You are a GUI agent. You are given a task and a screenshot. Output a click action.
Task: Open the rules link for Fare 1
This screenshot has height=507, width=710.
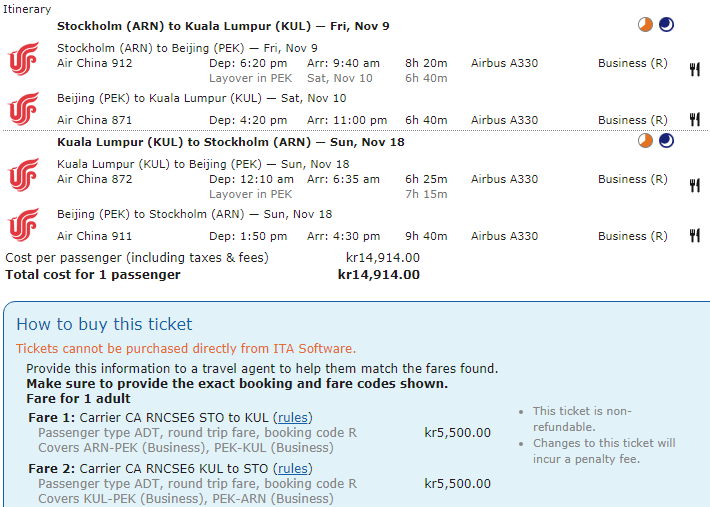[293, 417]
